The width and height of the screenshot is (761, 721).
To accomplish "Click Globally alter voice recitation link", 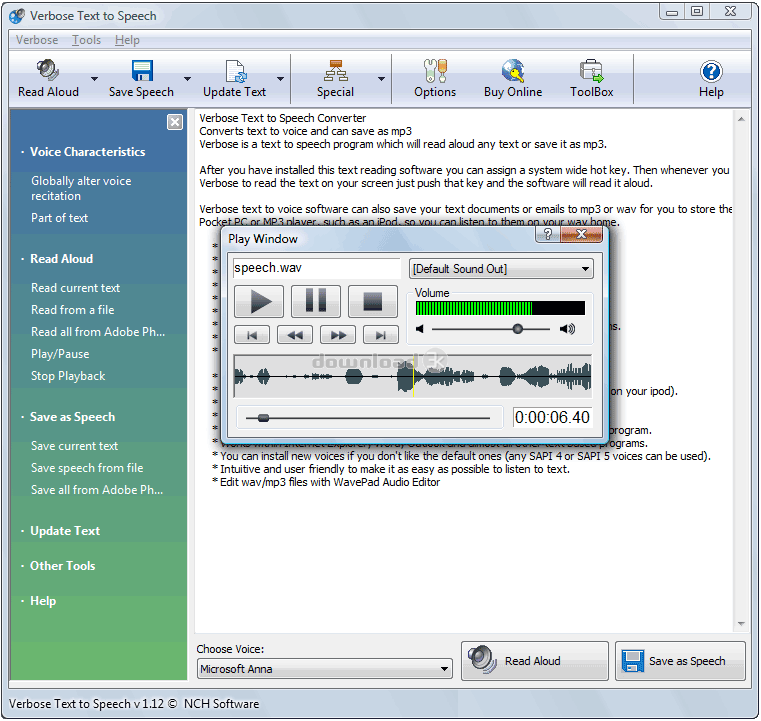I will [81, 188].
